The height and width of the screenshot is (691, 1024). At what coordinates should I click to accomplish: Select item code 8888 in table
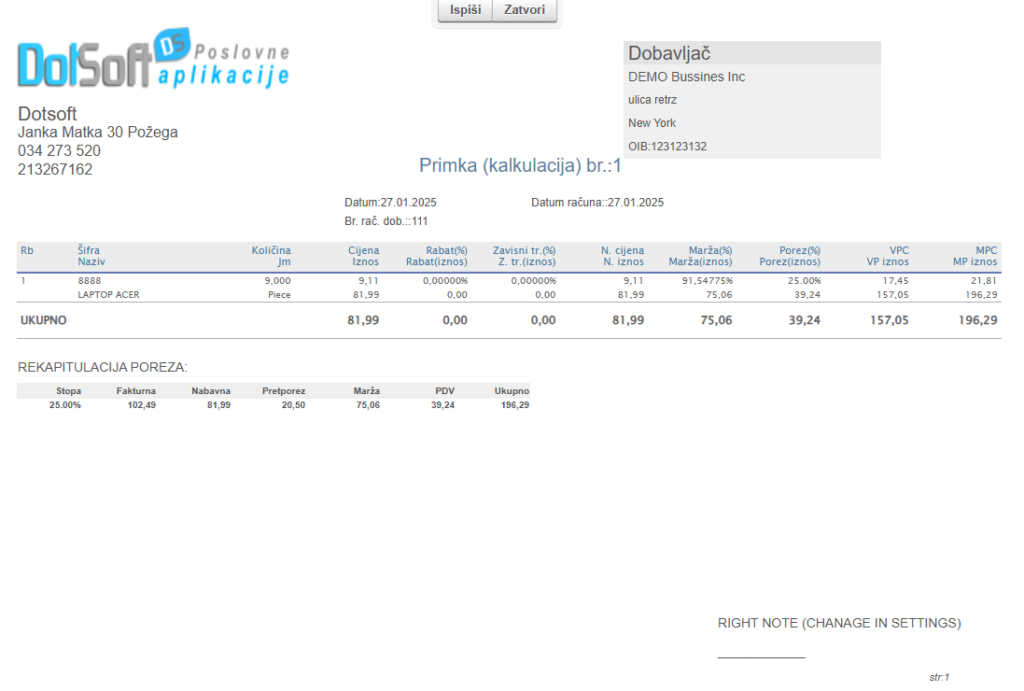tap(89, 281)
